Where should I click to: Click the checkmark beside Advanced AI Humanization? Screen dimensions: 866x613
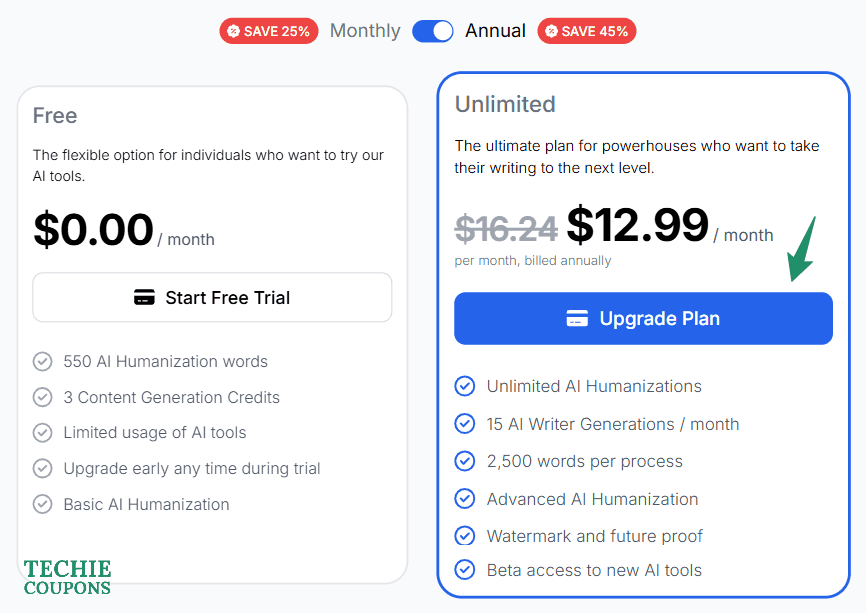[x=465, y=499]
